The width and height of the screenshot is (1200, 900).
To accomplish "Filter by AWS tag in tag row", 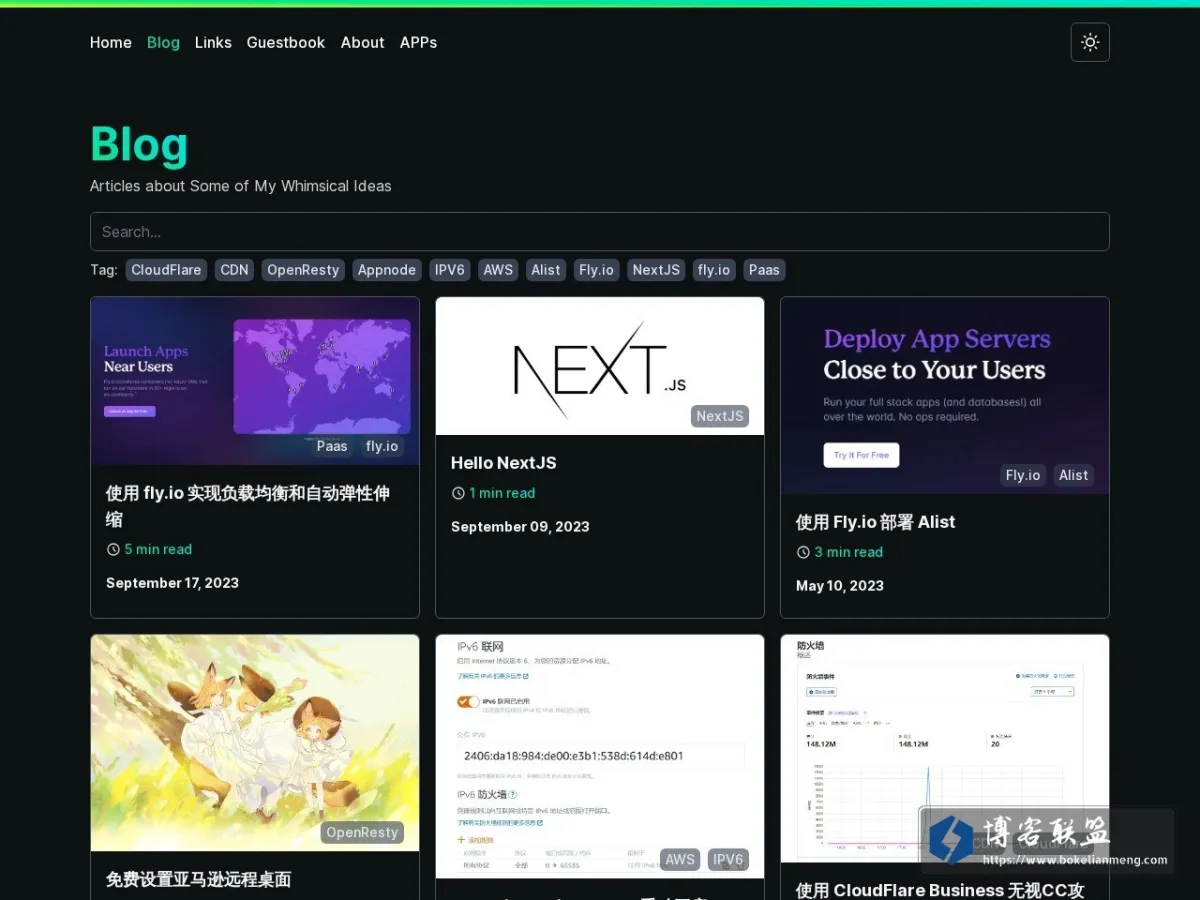I will point(498,270).
